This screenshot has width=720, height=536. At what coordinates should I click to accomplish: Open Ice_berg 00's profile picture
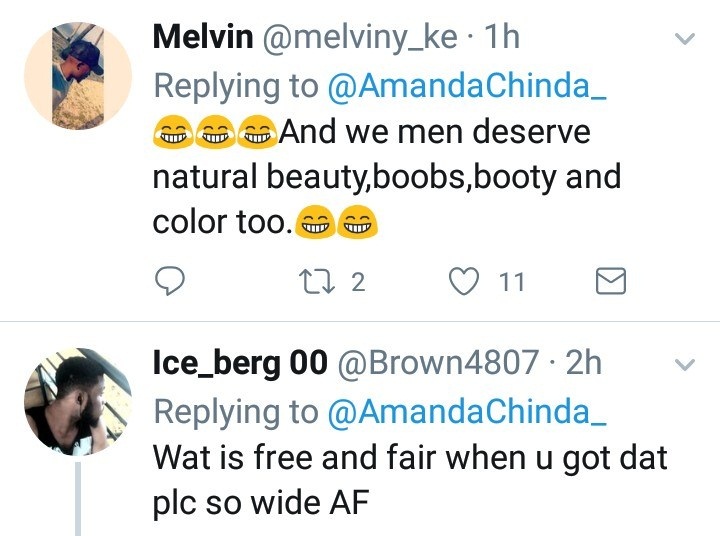[x=78, y=402]
